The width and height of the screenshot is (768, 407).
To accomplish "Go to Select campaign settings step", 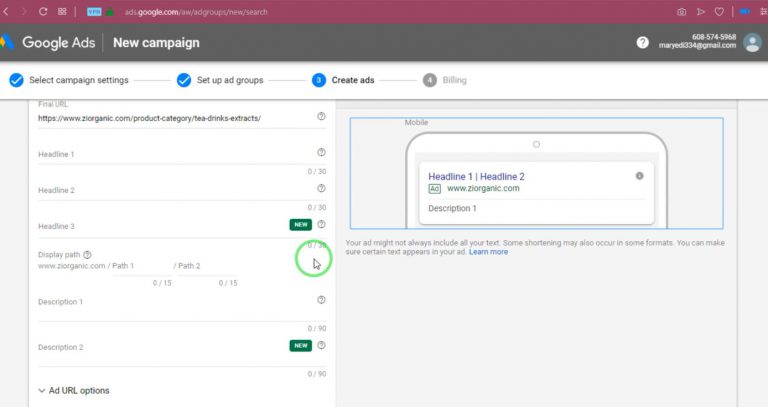I will tap(69, 80).
